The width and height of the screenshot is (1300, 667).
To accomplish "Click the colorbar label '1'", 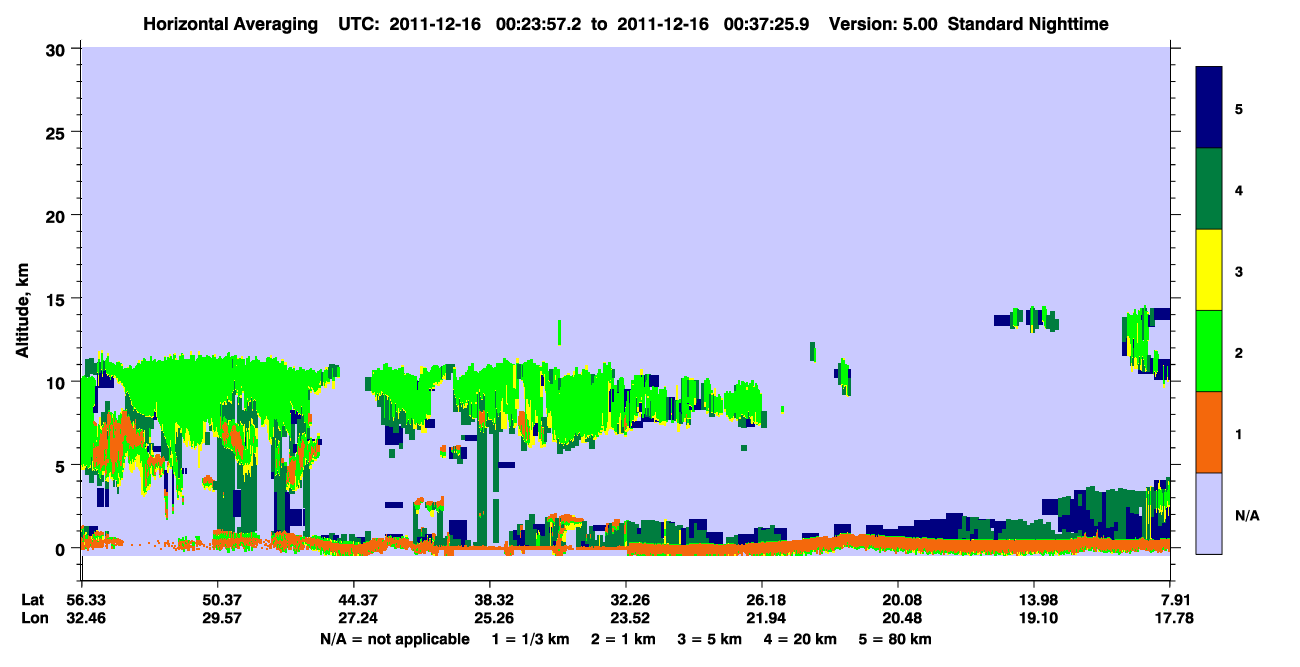I will tap(1239, 433).
